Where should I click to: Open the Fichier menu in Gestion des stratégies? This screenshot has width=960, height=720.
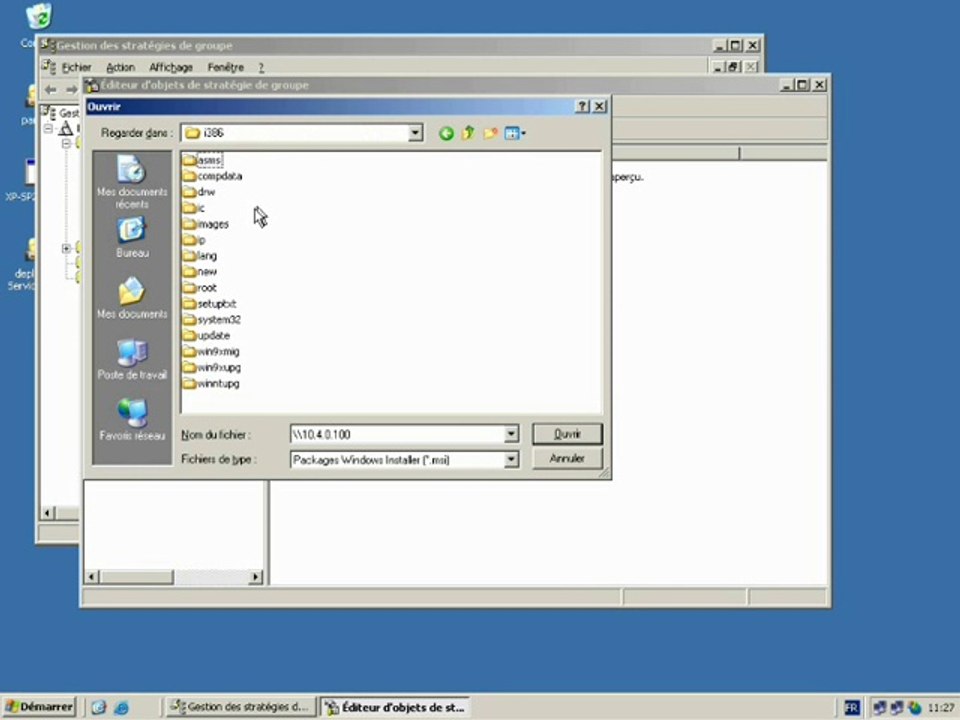coord(76,67)
